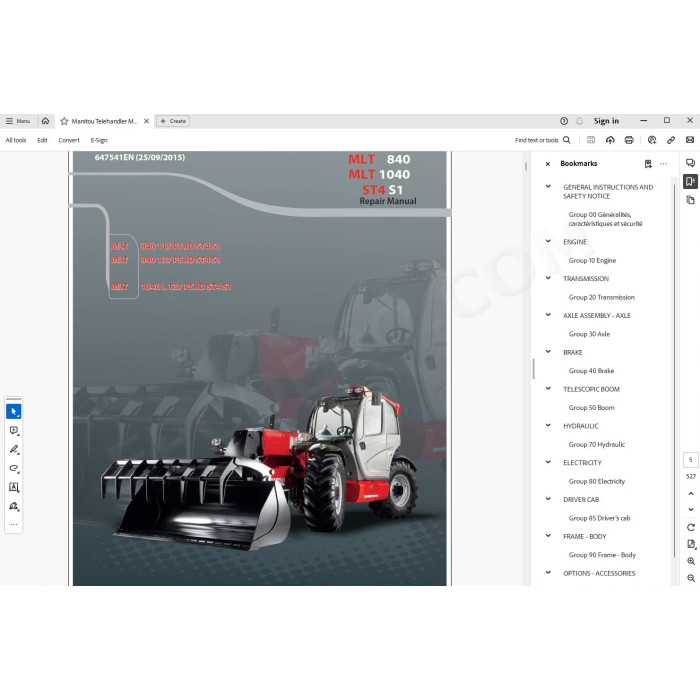Collapse the ENGINE bookmark
This screenshot has width=700, height=700.
(549, 241)
